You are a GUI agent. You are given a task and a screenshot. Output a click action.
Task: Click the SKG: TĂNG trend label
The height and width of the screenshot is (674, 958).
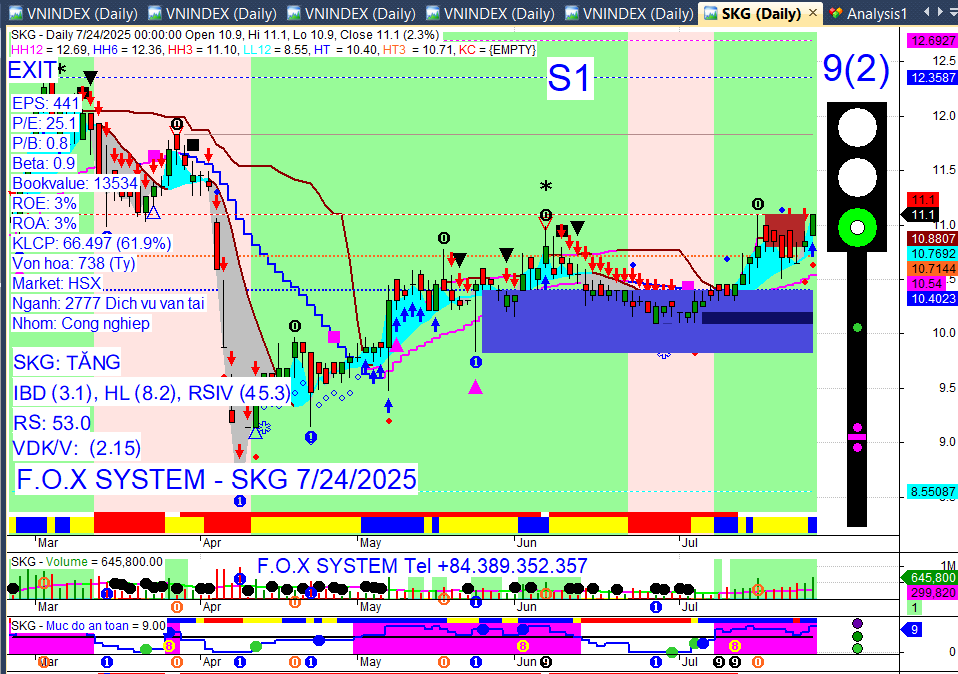67,362
